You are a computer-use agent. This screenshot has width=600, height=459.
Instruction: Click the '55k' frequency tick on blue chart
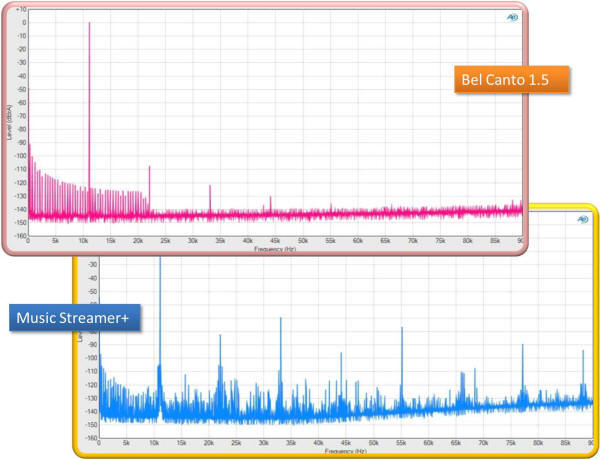click(x=401, y=443)
